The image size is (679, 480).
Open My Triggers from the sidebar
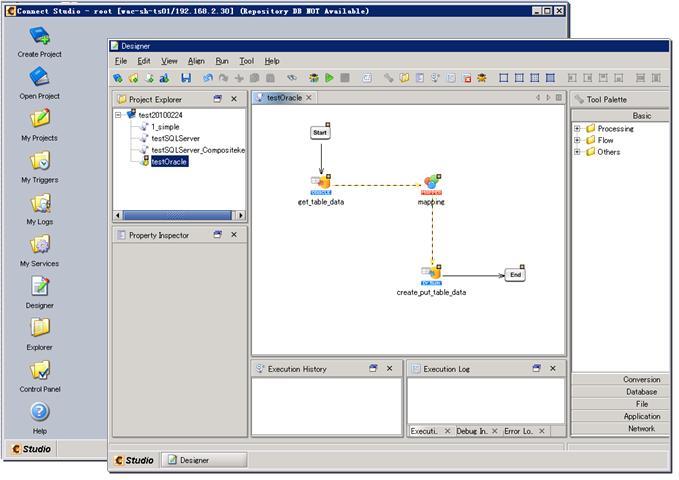pyautogui.click(x=40, y=162)
